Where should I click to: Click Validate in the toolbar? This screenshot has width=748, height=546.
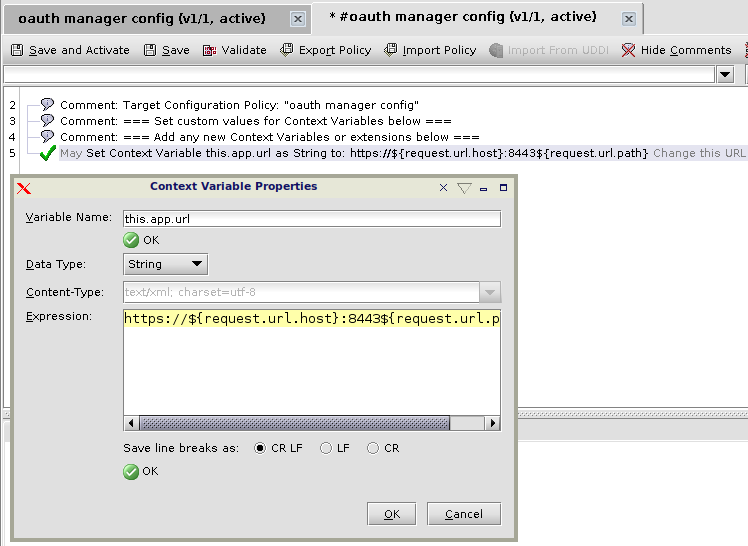point(235,50)
